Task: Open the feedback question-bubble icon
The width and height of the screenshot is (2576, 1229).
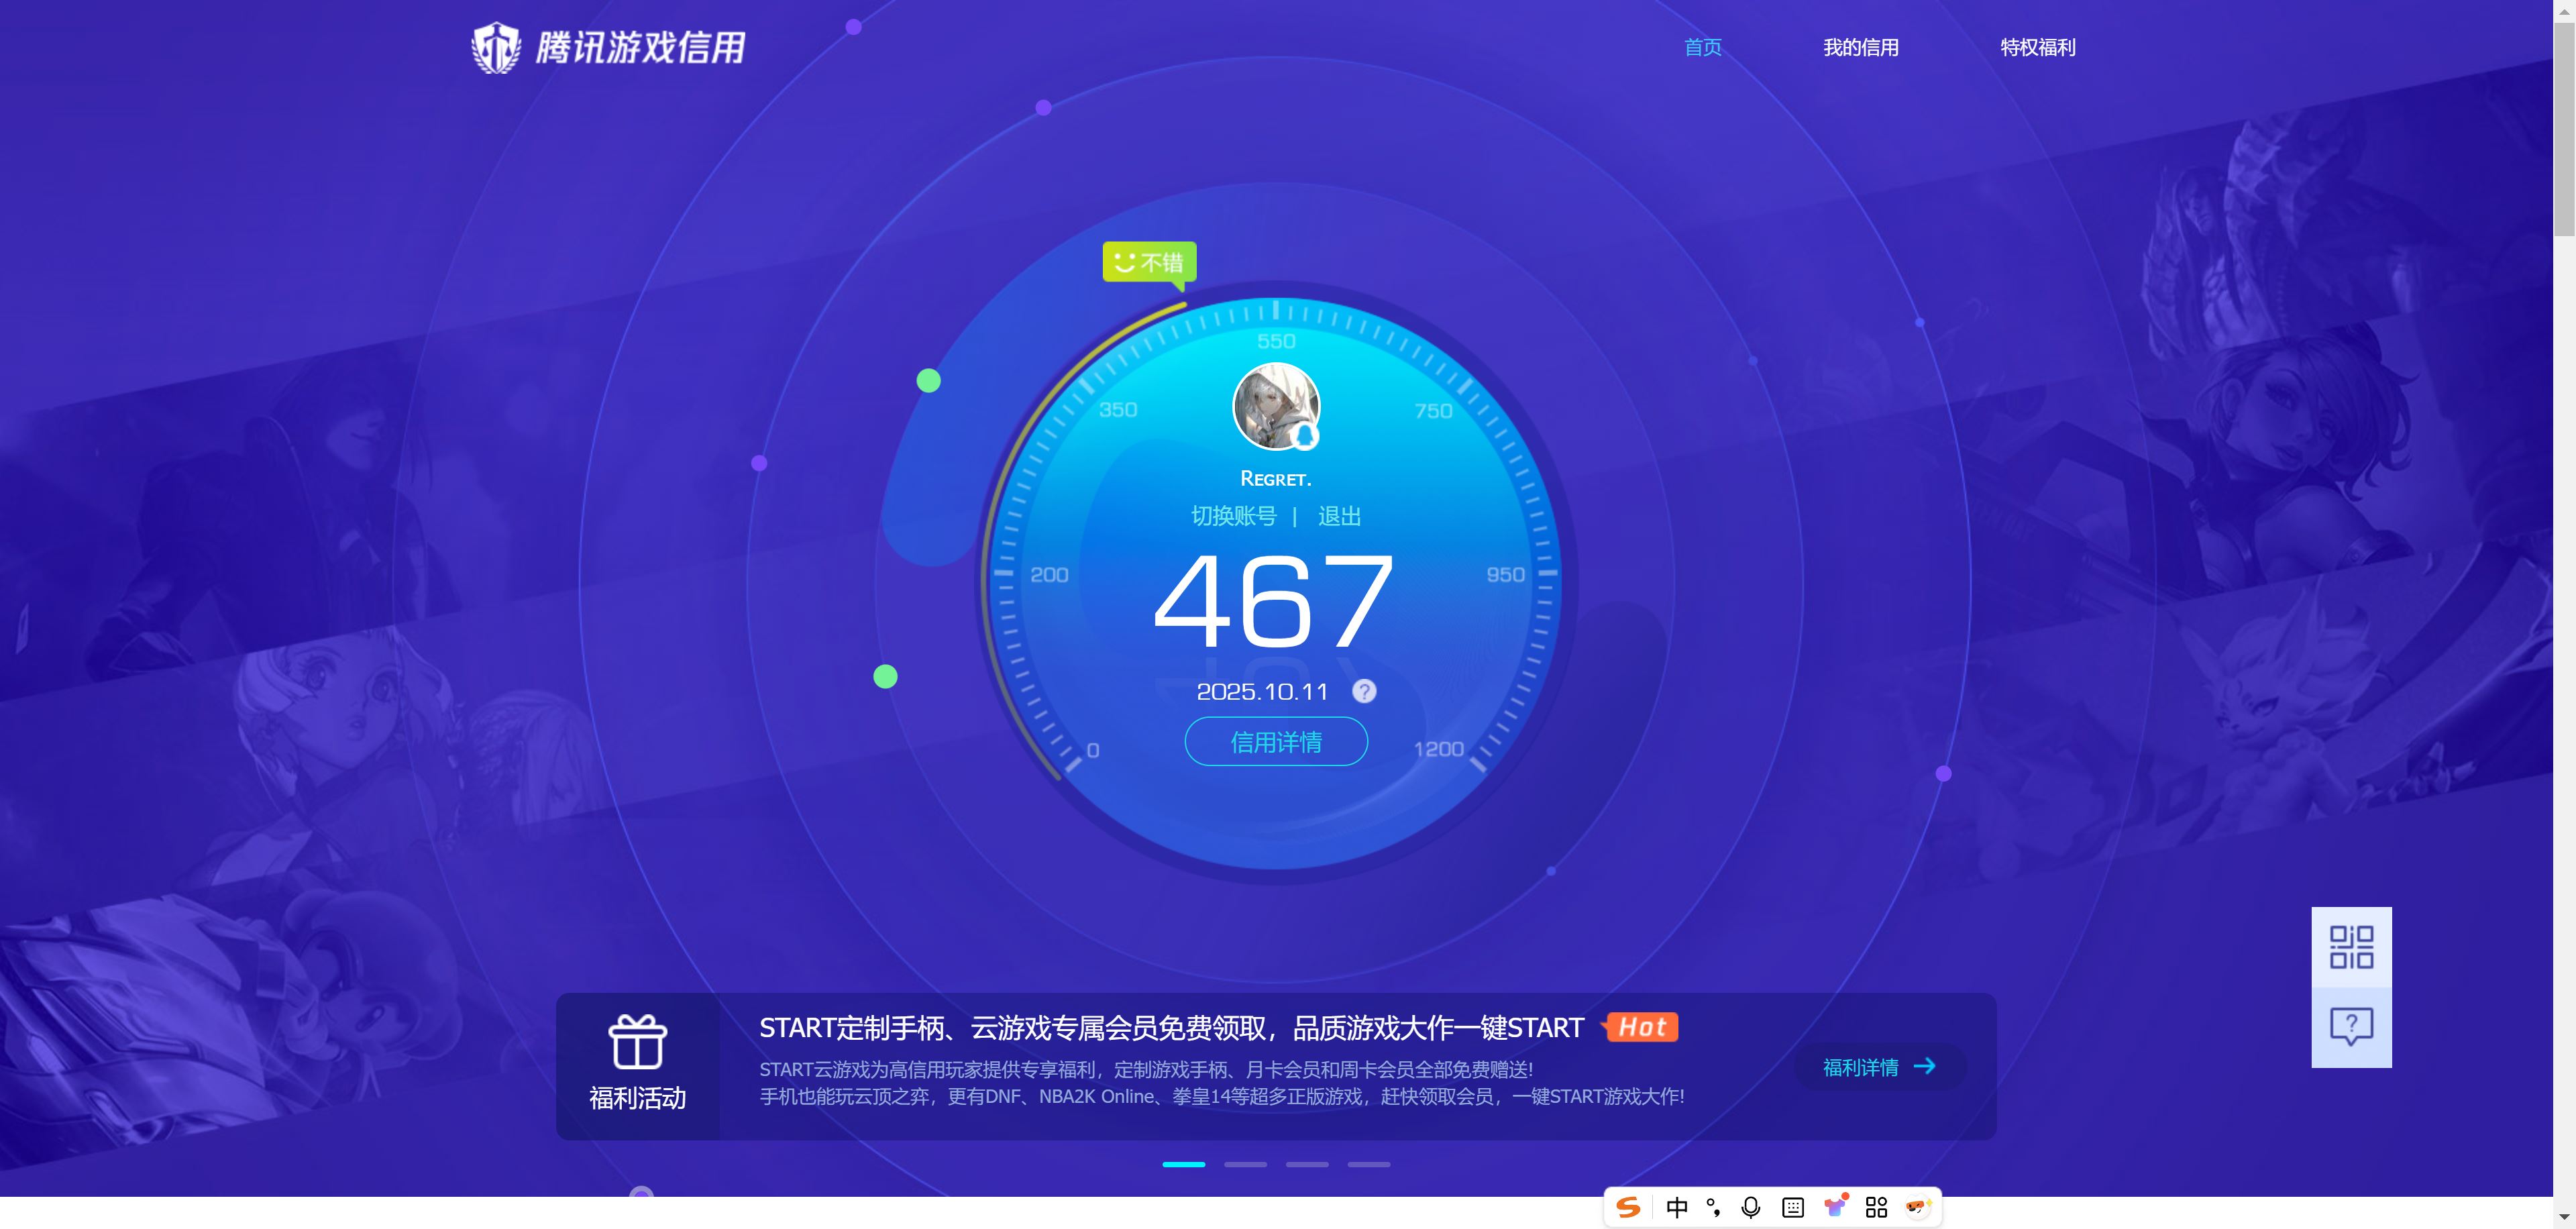Action: pyautogui.click(x=2351, y=1025)
